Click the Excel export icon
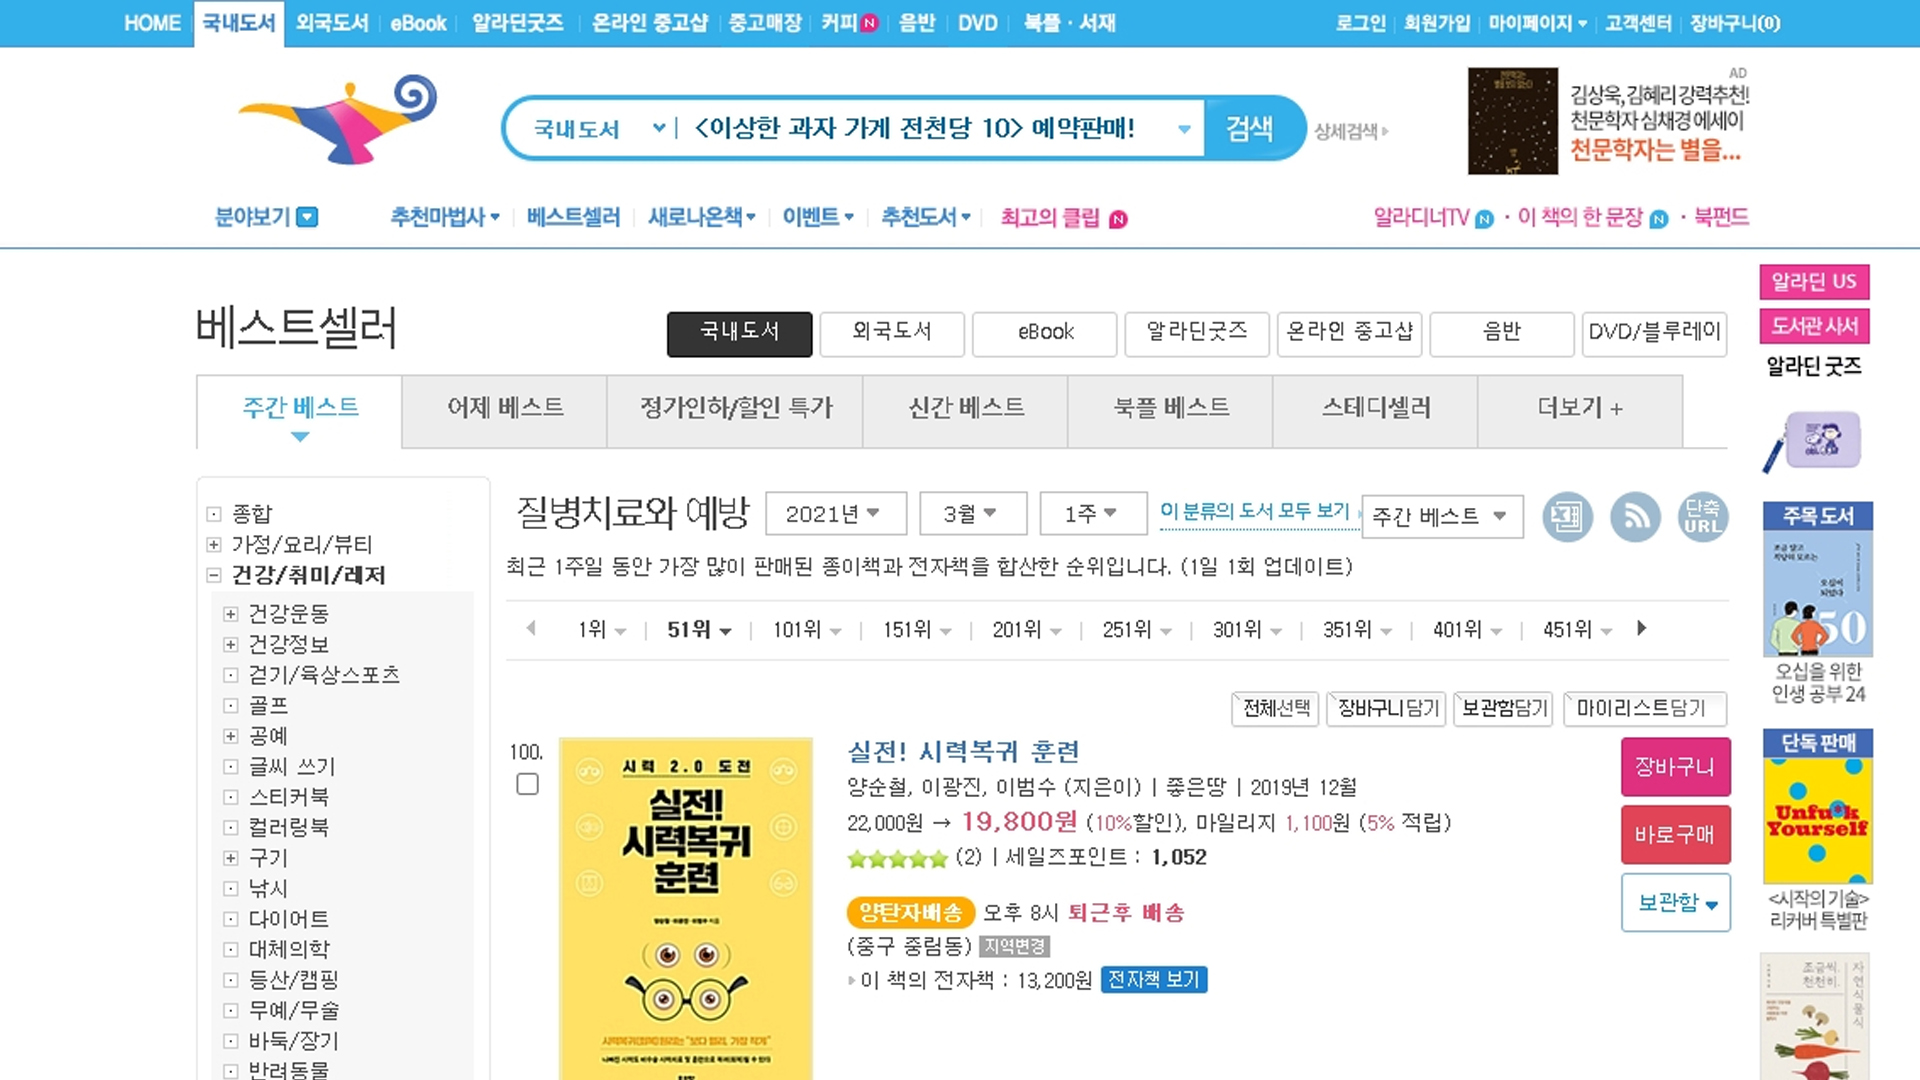This screenshot has height=1080, width=1920. [1567, 517]
